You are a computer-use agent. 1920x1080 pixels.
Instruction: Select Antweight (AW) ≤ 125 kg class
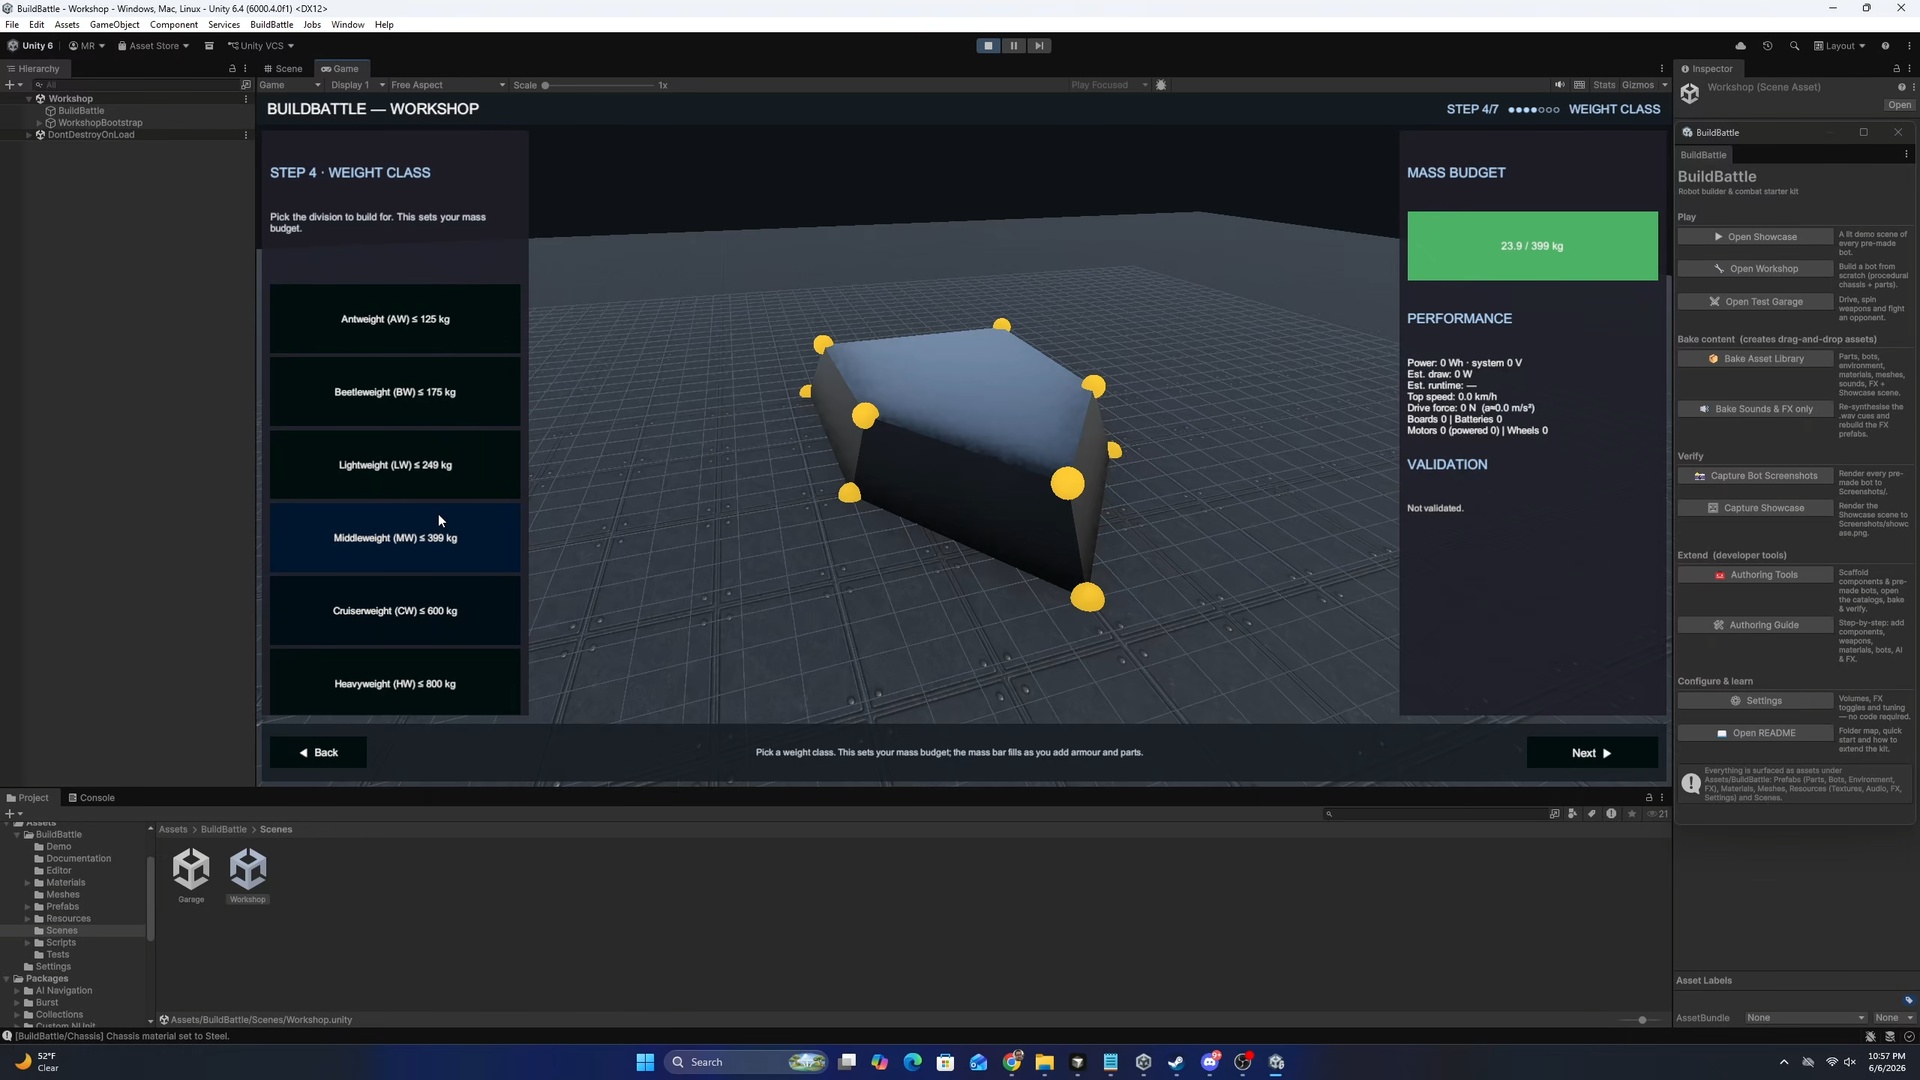(x=395, y=319)
